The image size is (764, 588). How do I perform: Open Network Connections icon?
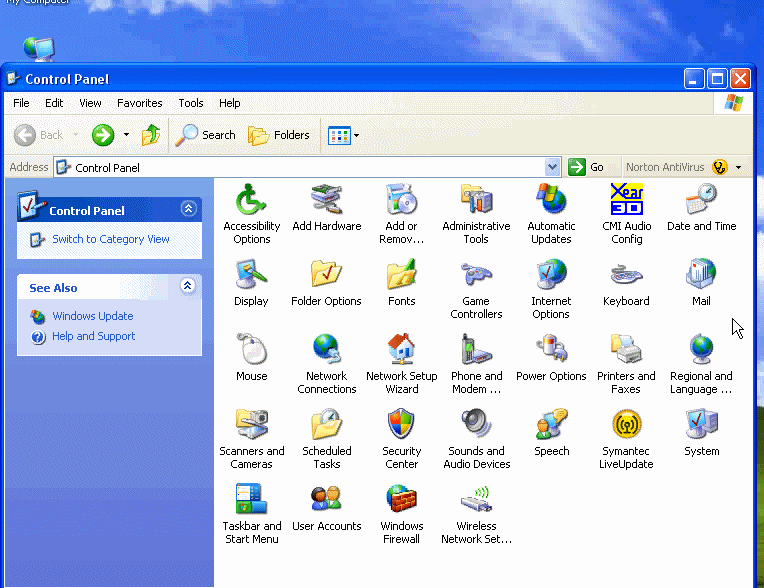(x=326, y=350)
